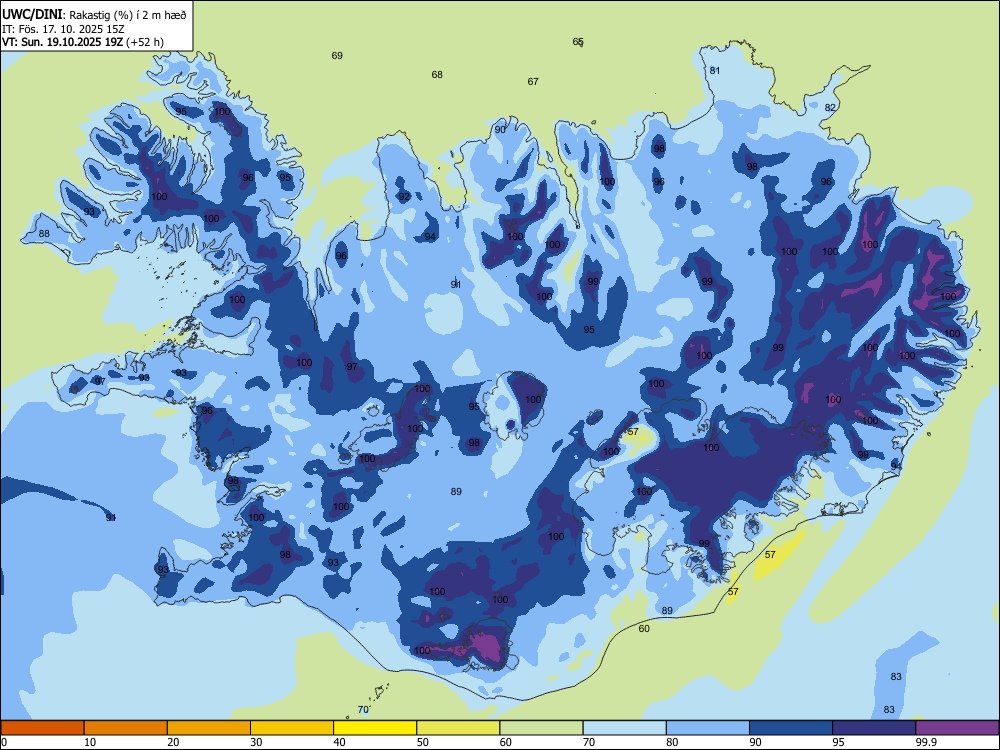Select the humidity value '67' on the map
This screenshot has height=750, width=1000.
(533, 82)
